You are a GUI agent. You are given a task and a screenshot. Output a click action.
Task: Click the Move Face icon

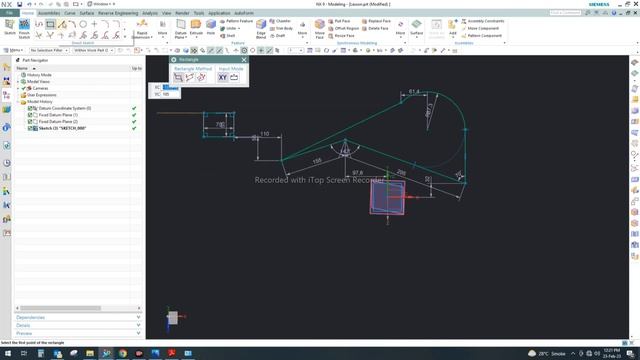click(320, 24)
